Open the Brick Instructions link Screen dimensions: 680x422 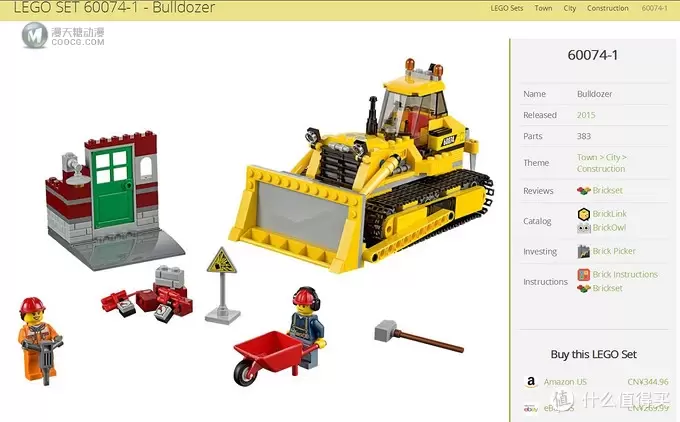(x=625, y=275)
